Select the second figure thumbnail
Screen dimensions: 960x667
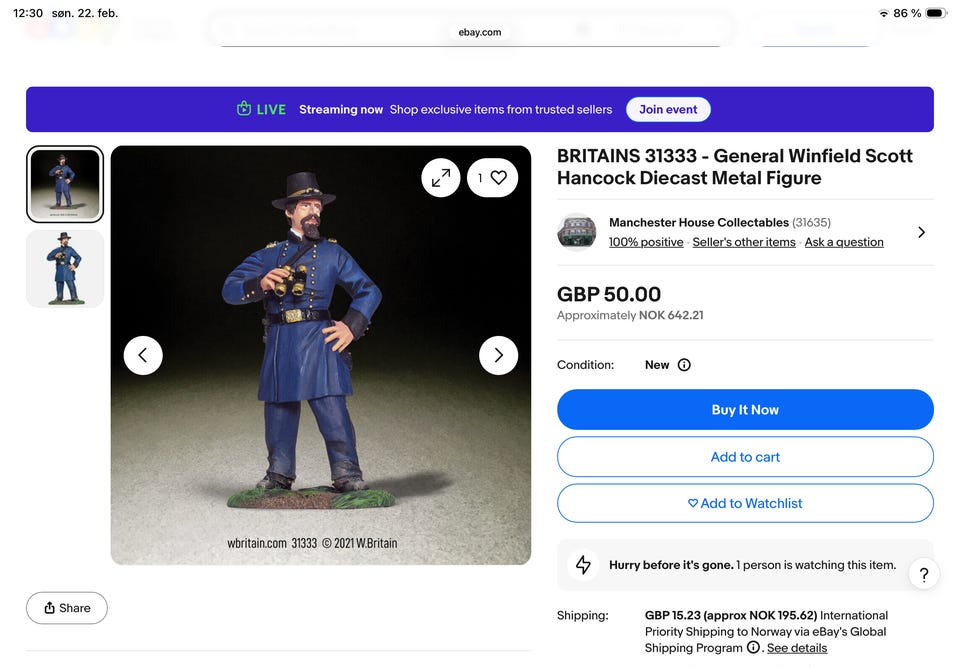coord(65,268)
